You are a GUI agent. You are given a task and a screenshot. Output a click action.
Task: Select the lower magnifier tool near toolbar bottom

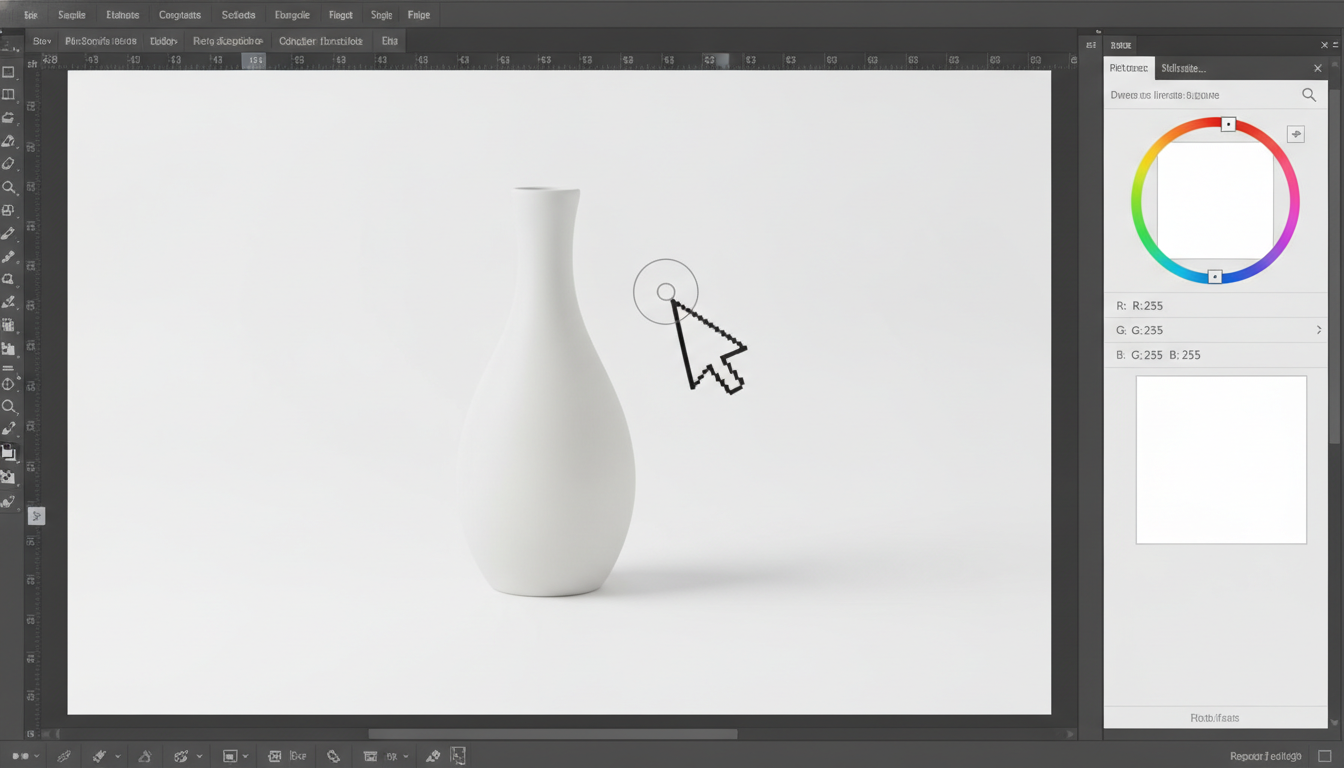pyautogui.click(x=9, y=407)
